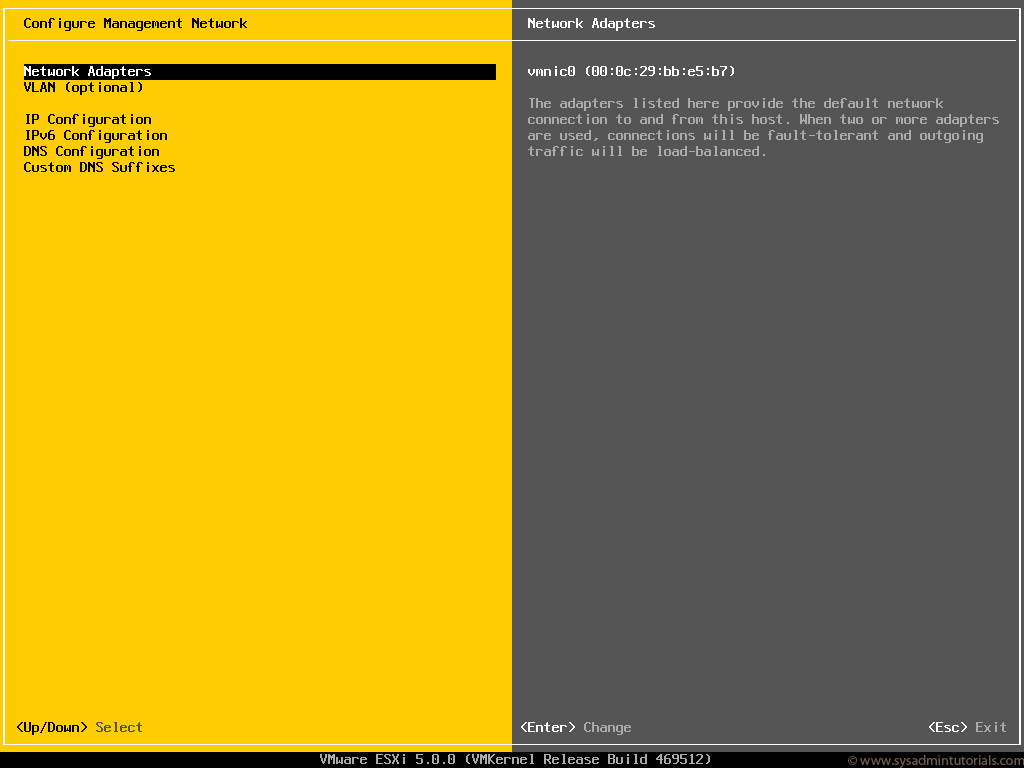Click the VMware ESXi 5.0.0 build text

[x=515, y=760]
